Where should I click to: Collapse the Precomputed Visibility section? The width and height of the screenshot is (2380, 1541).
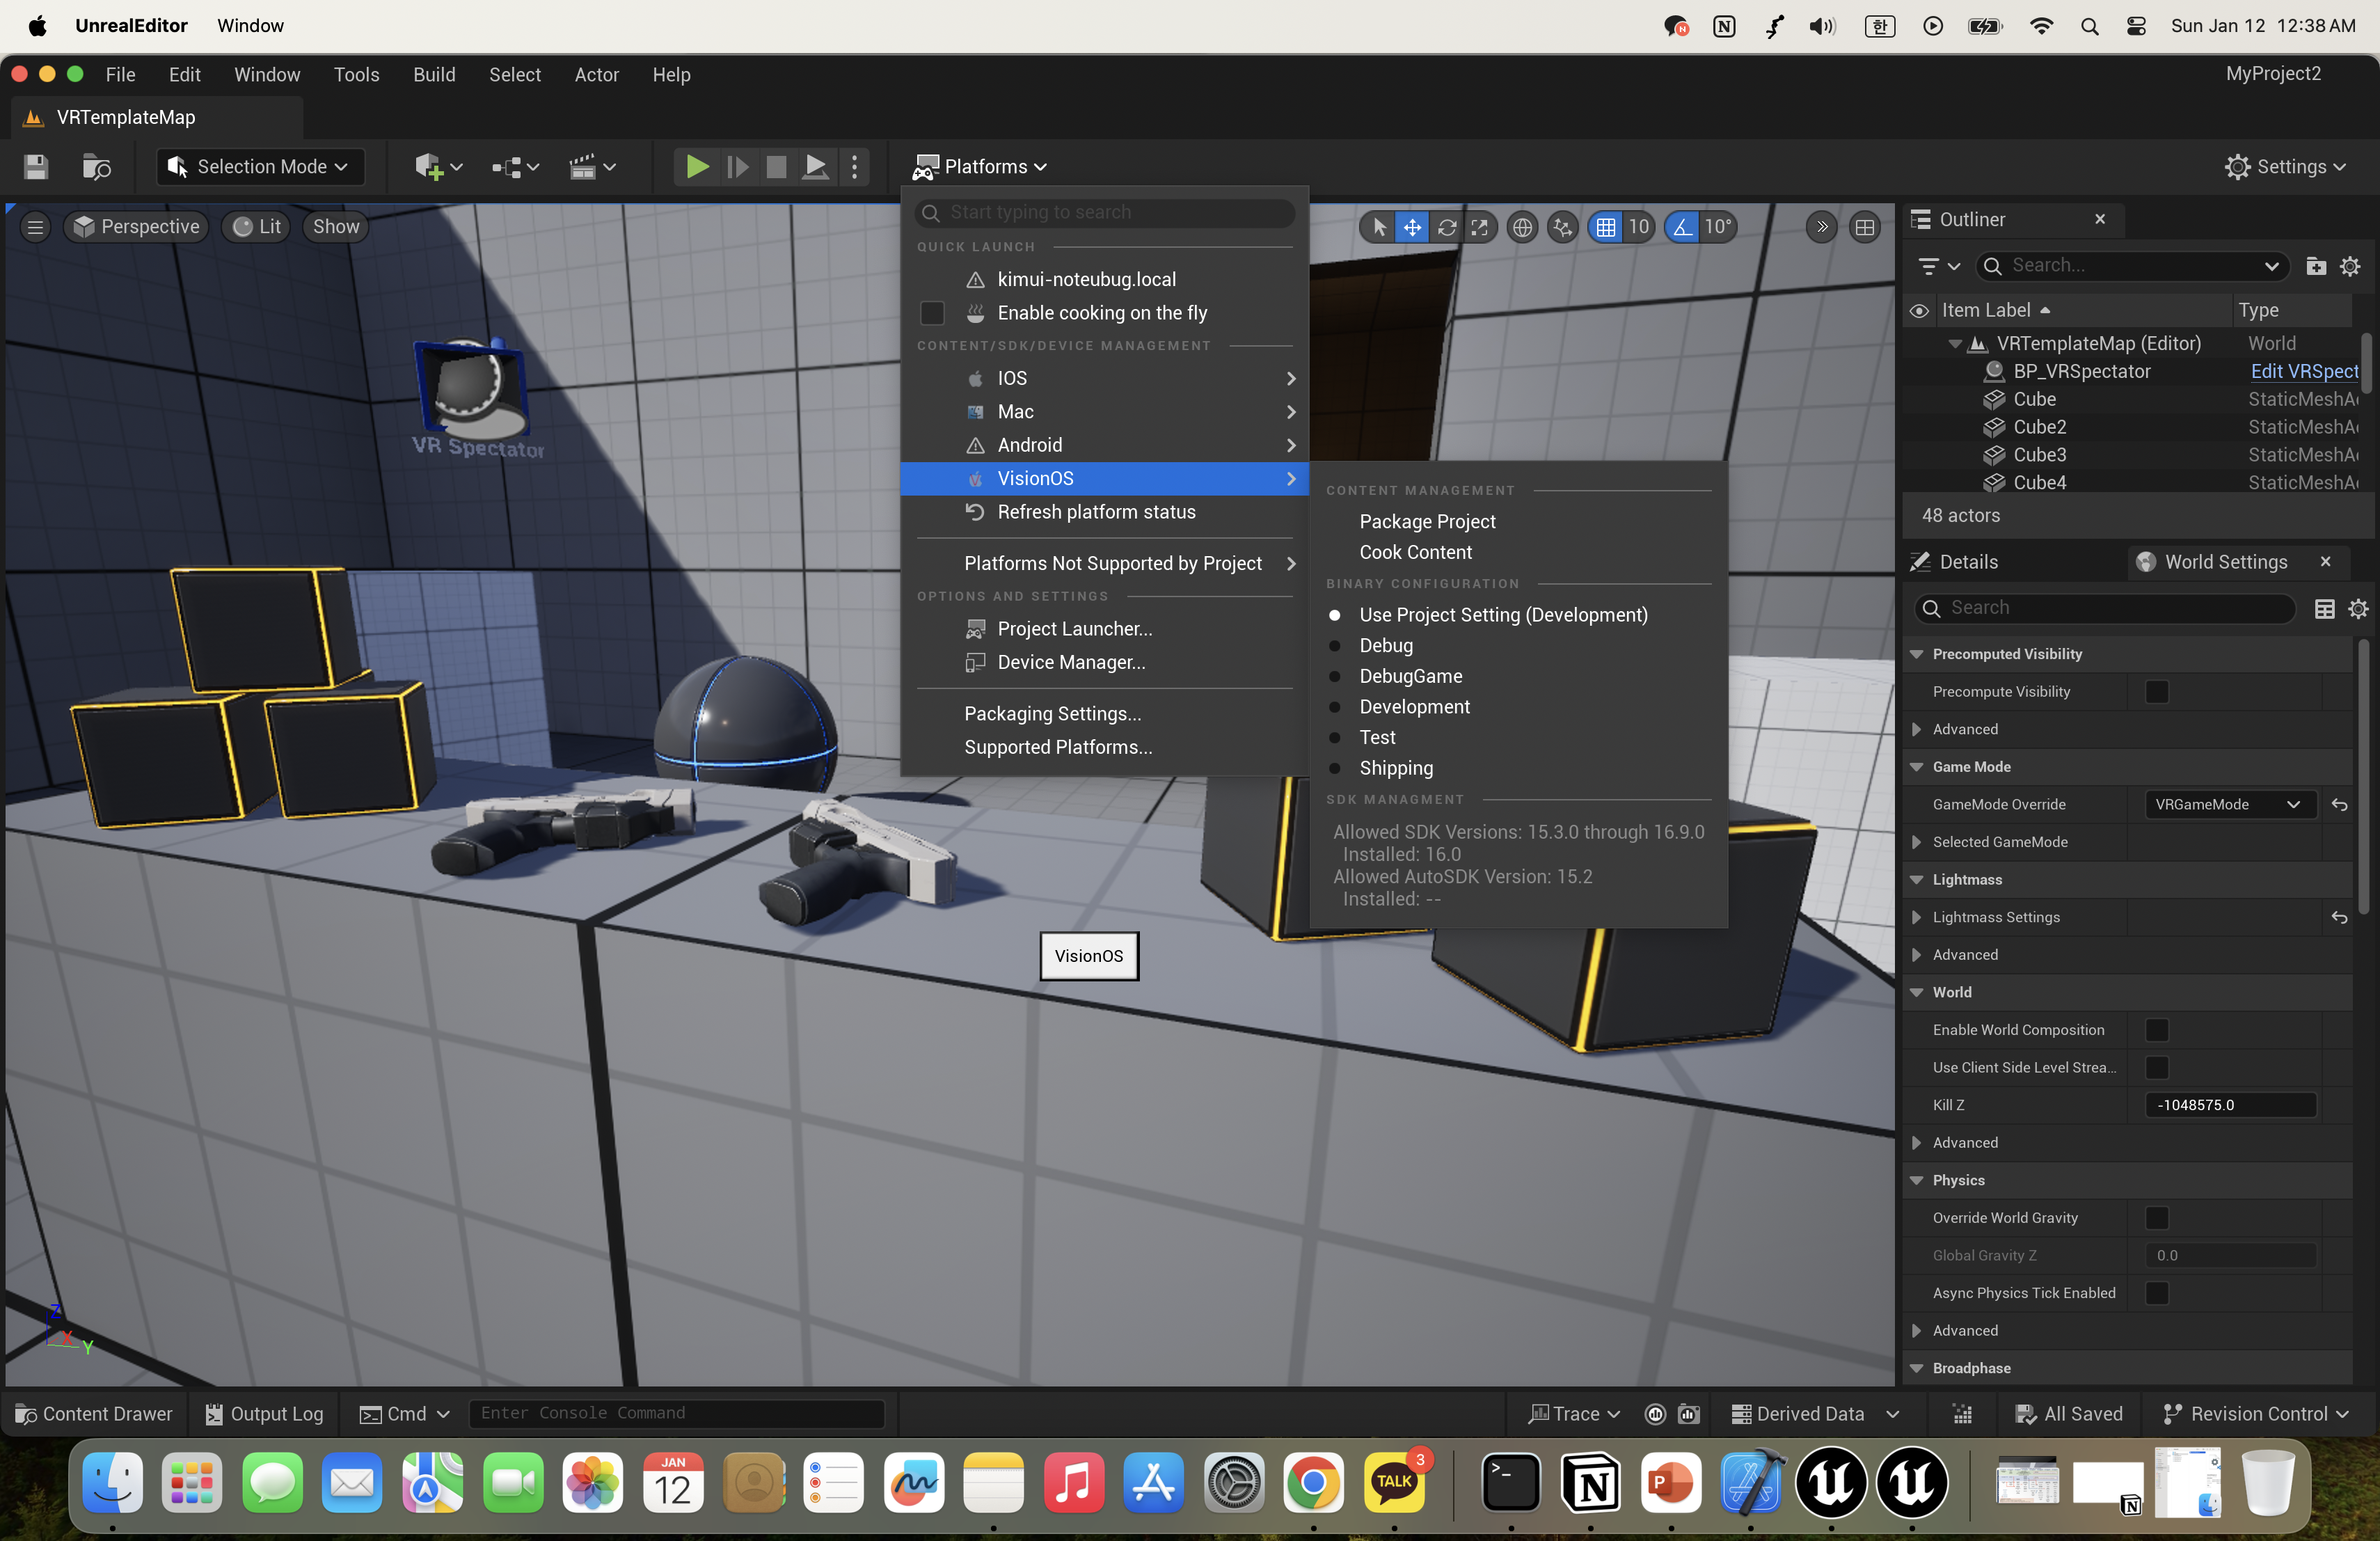point(1916,654)
